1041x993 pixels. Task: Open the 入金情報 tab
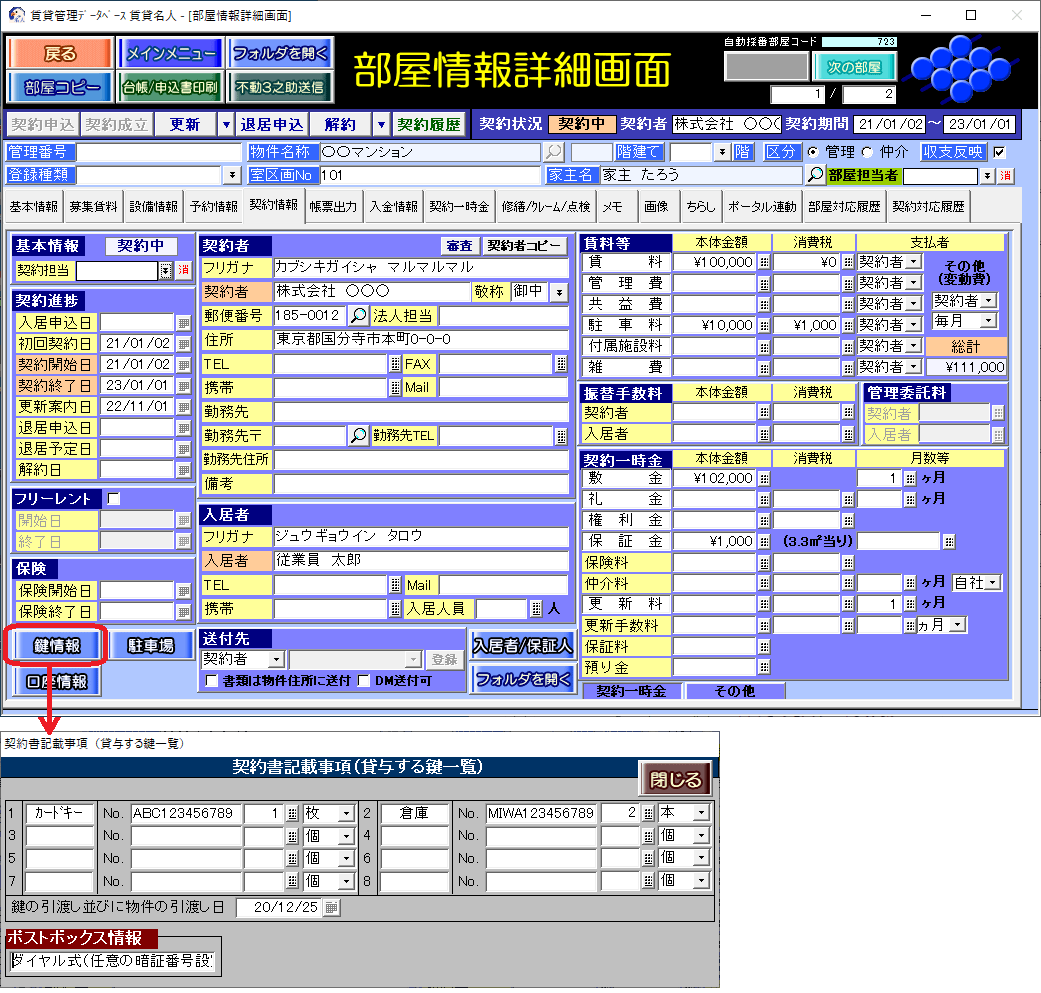pyautogui.click(x=393, y=207)
